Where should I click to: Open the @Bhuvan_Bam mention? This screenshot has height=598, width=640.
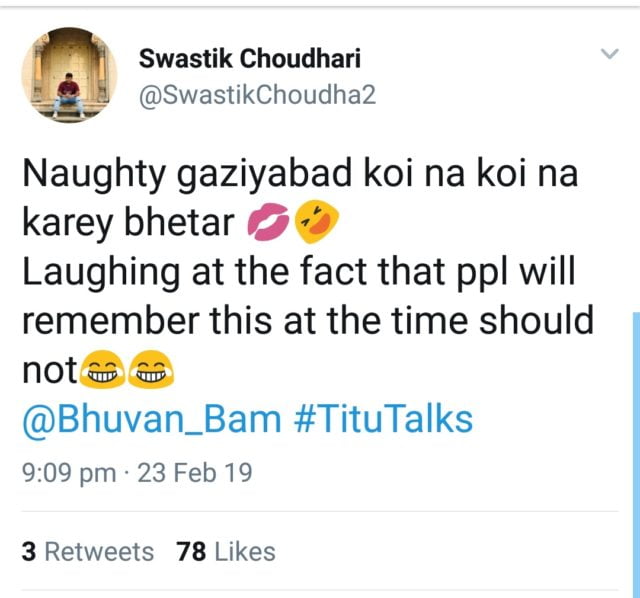coord(151,419)
